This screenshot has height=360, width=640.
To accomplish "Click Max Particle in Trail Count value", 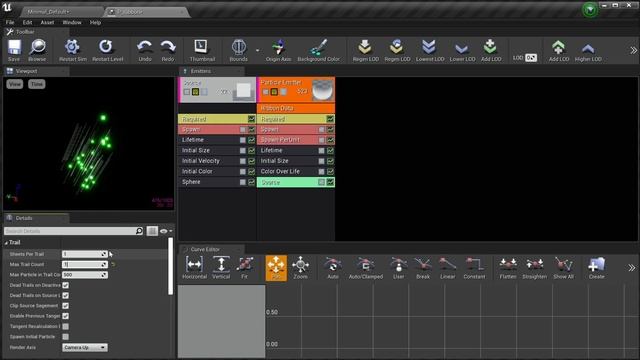I will click(x=84, y=275).
